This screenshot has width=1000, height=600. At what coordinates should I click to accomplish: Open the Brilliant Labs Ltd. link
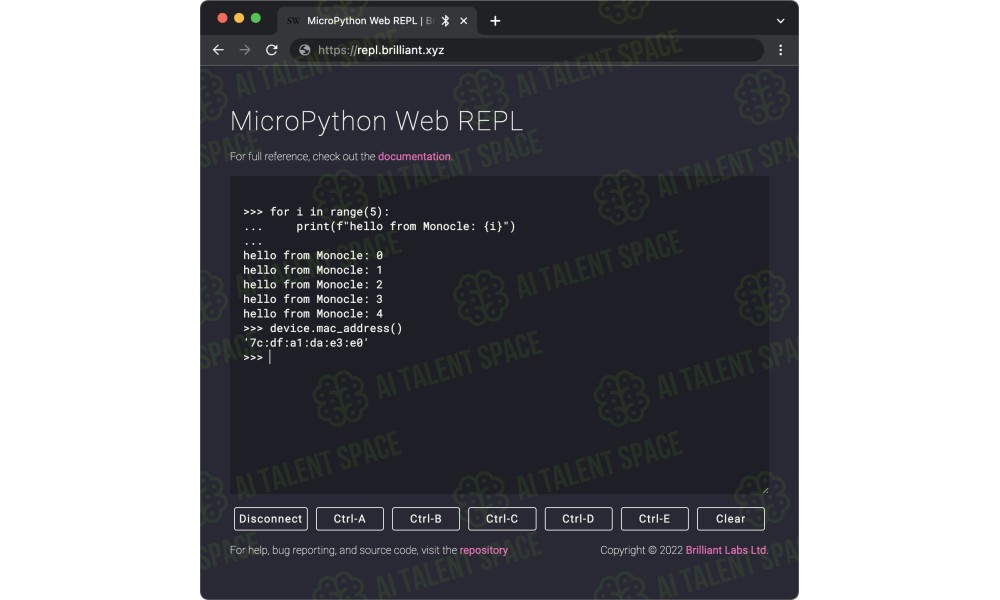pyautogui.click(x=726, y=550)
